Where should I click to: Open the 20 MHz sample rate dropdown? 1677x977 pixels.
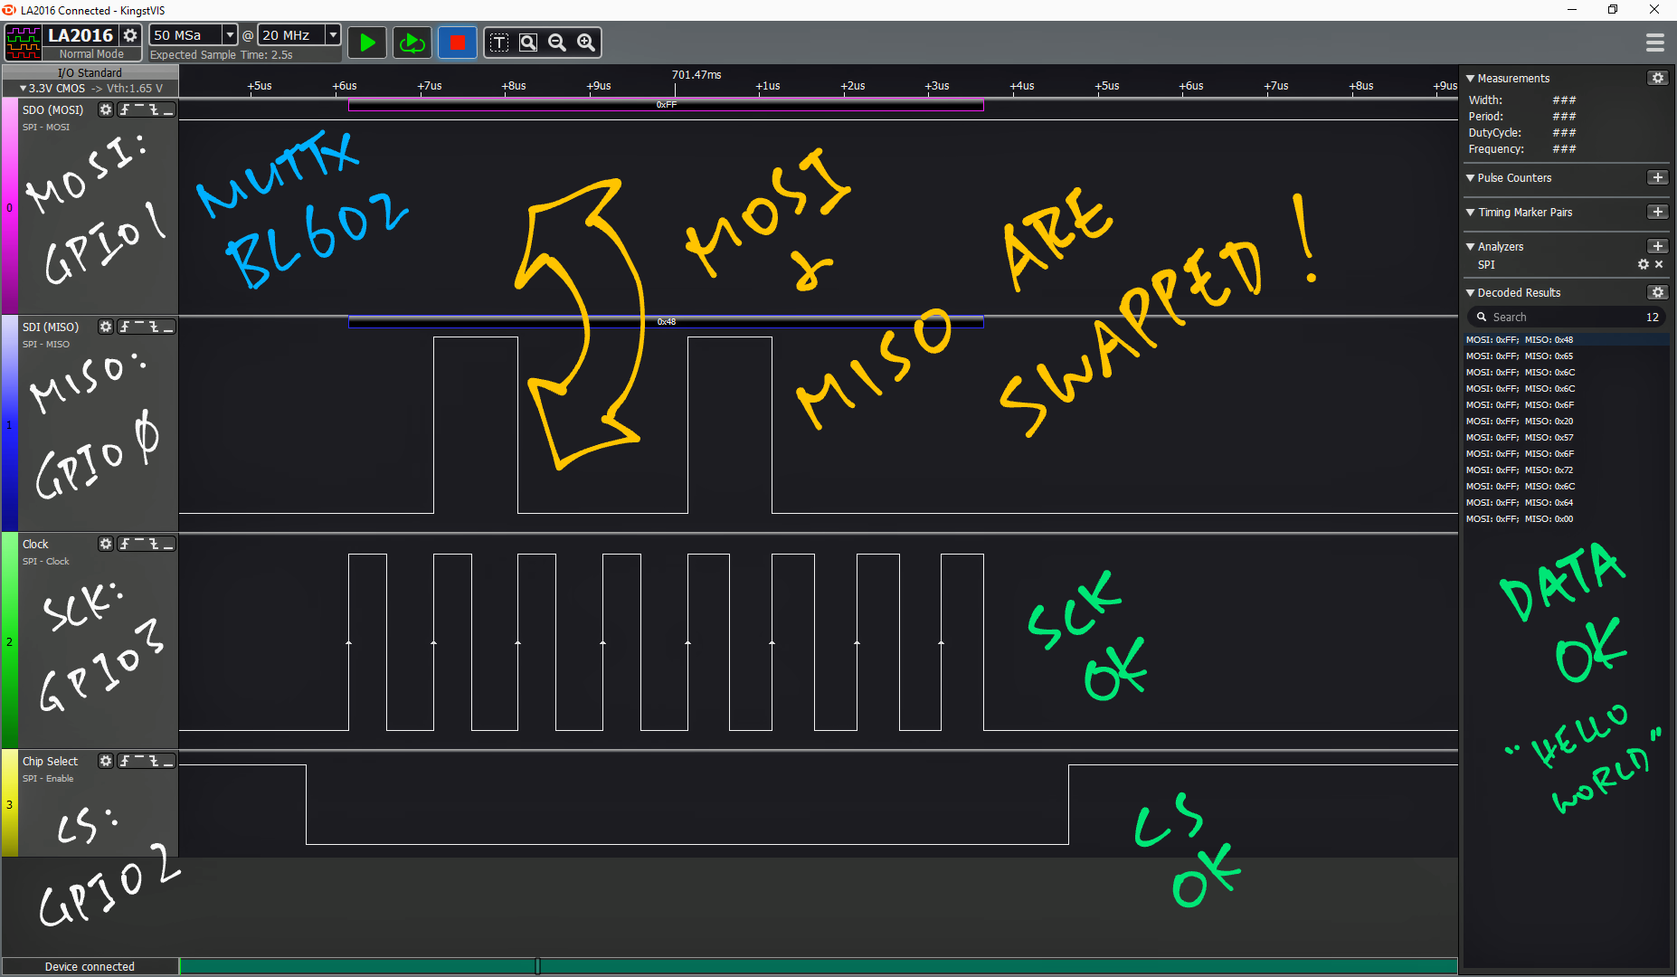[333, 35]
